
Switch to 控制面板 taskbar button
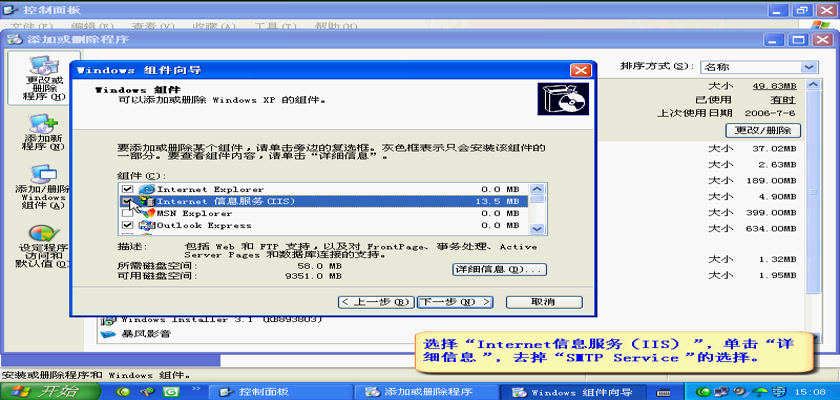(279, 392)
